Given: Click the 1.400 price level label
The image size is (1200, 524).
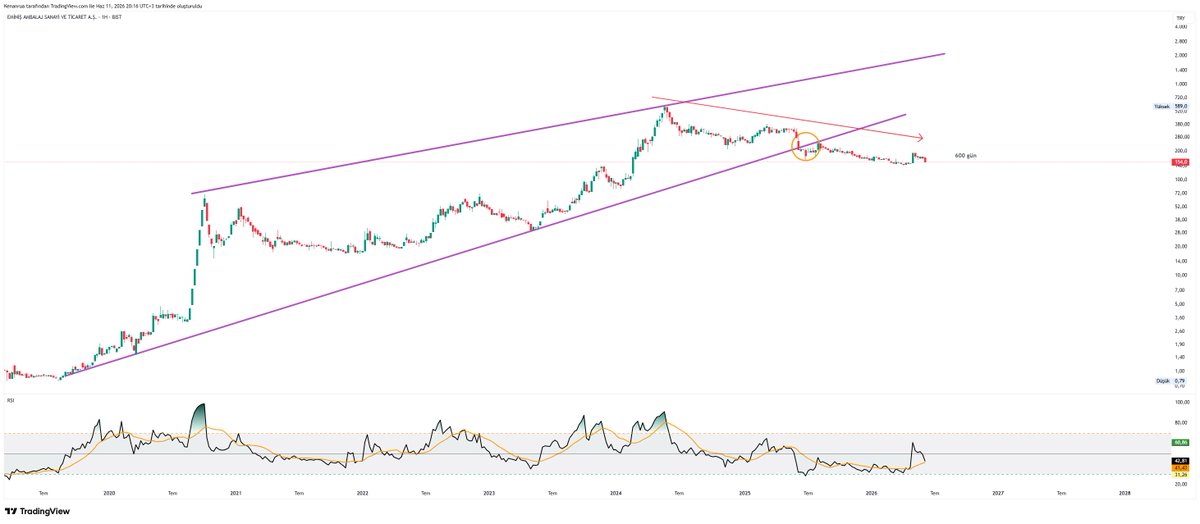Looking at the screenshot, I should click(x=1180, y=69).
